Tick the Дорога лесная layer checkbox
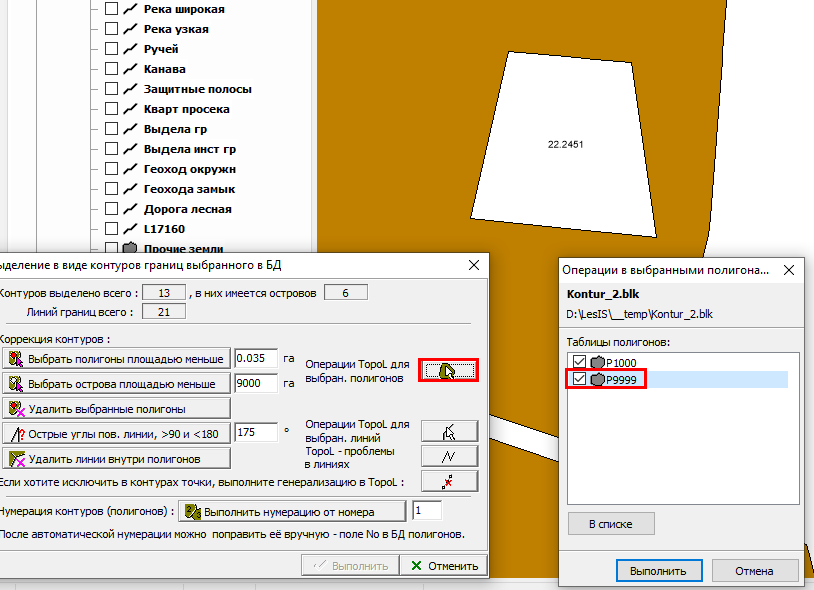Screen dimensions: 814x590 tap(111, 209)
